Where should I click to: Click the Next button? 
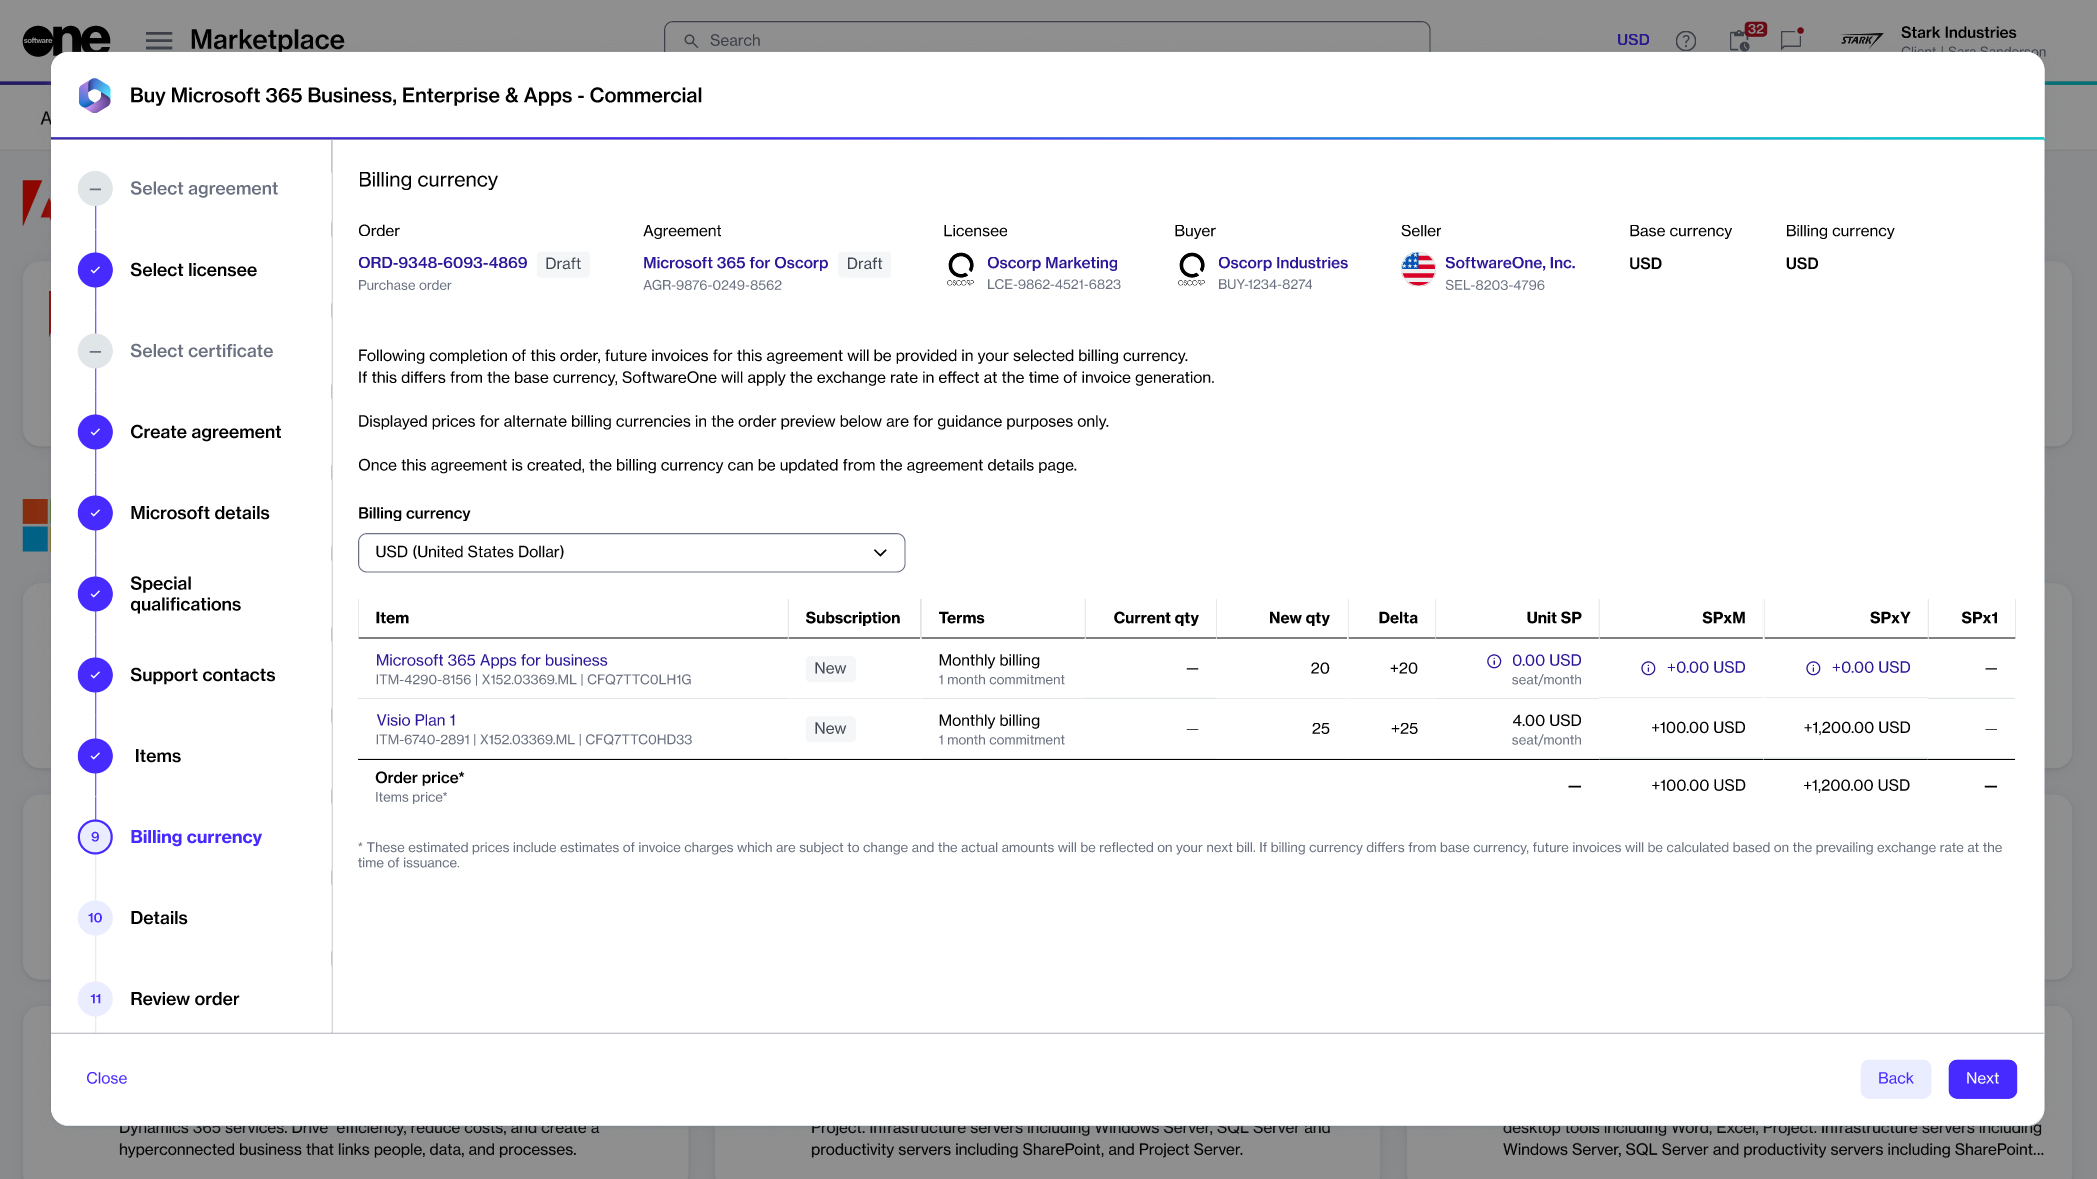(x=1981, y=1078)
